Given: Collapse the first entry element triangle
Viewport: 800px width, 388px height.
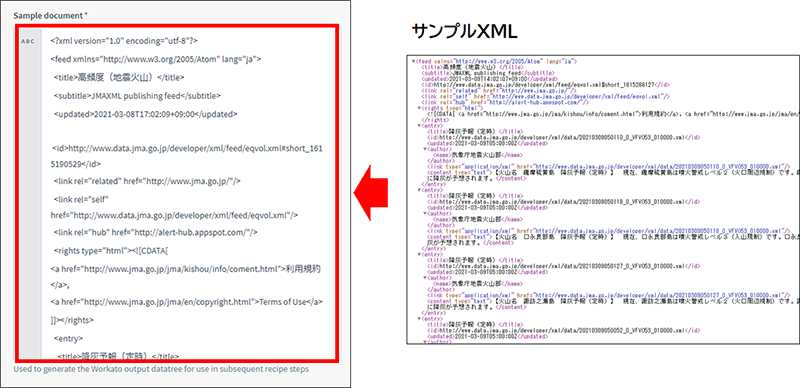Looking at the screenshot, I should [x=419, y=126].
